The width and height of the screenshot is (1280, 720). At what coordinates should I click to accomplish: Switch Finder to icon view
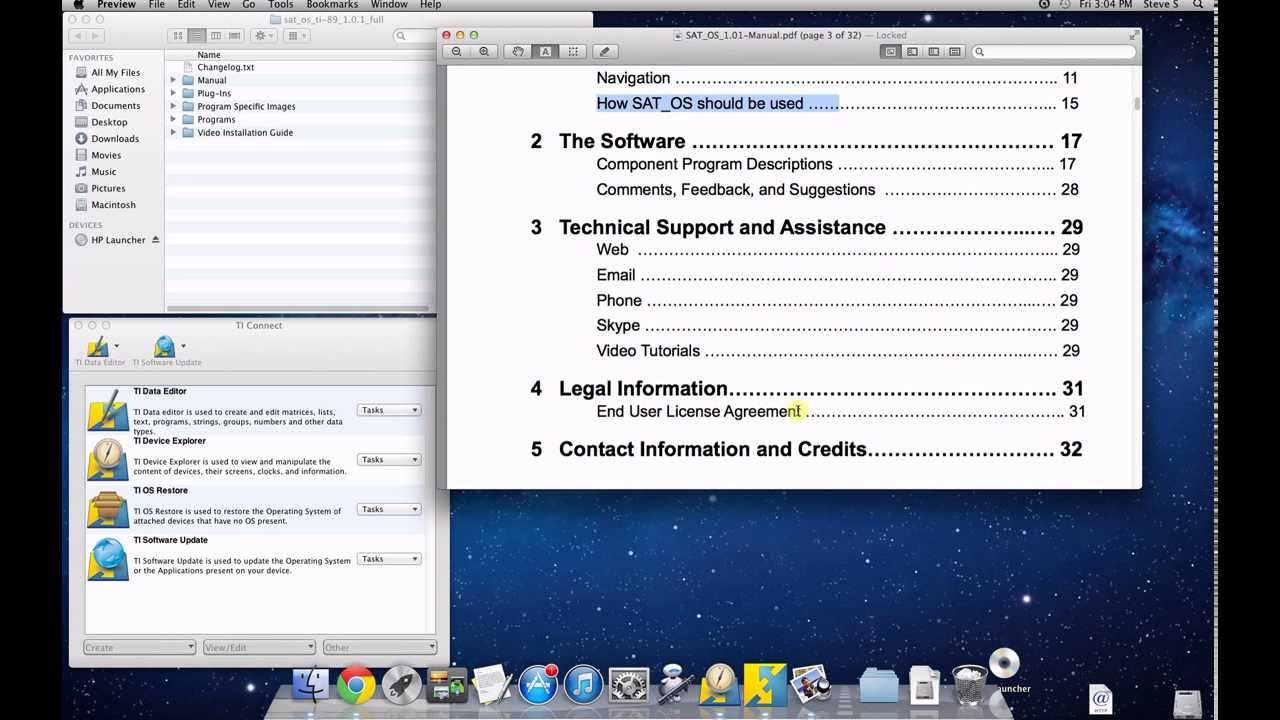pyautogui.click(x=178, y=36)
